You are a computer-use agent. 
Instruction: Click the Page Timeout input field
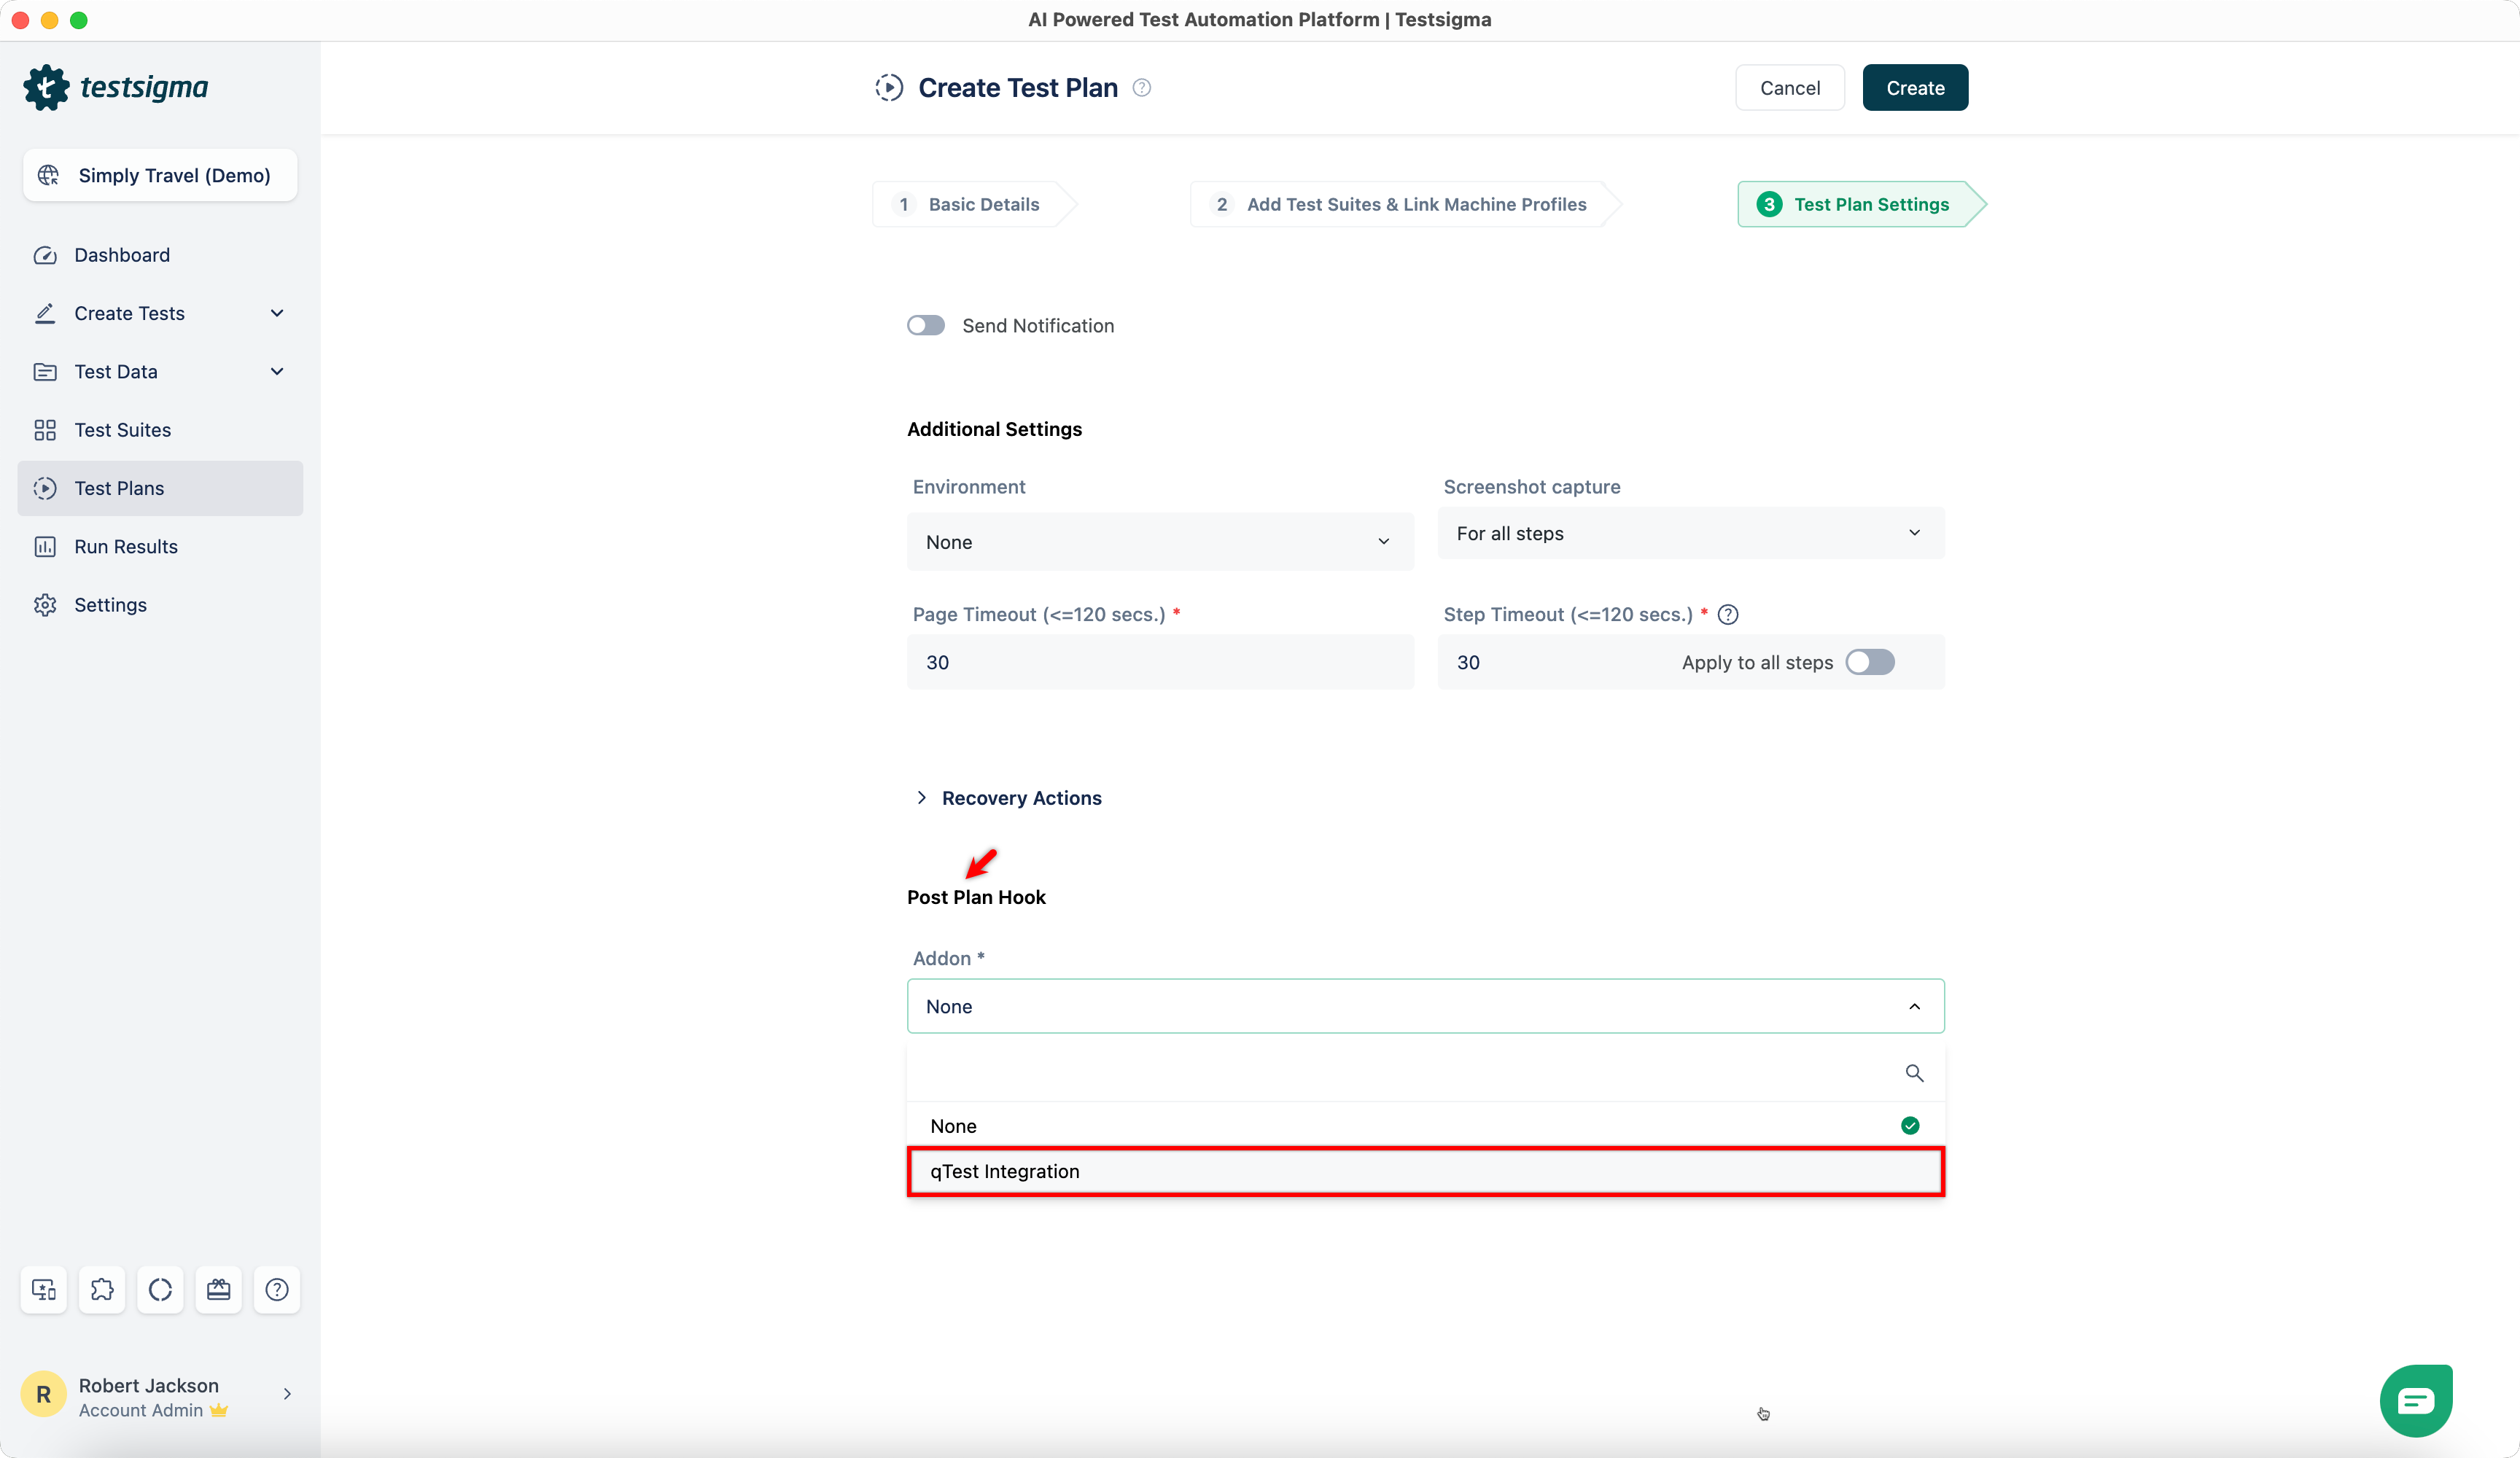1159,662
